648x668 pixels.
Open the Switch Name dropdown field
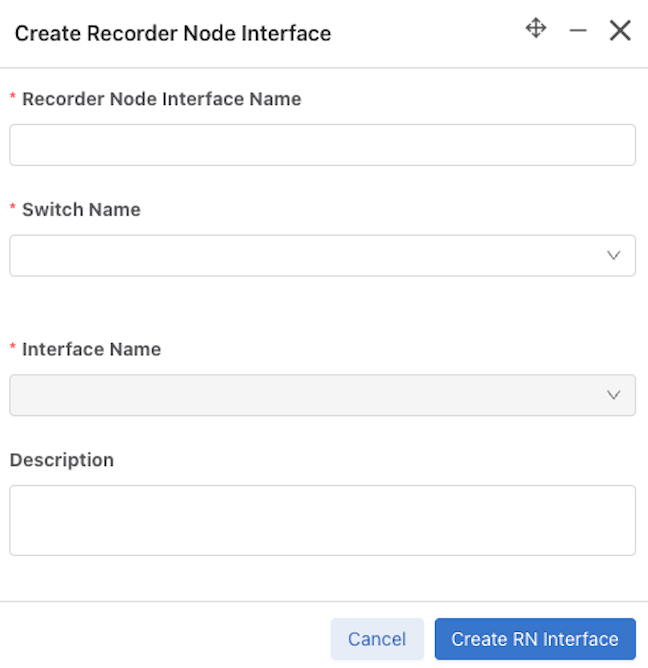[323, 255]
